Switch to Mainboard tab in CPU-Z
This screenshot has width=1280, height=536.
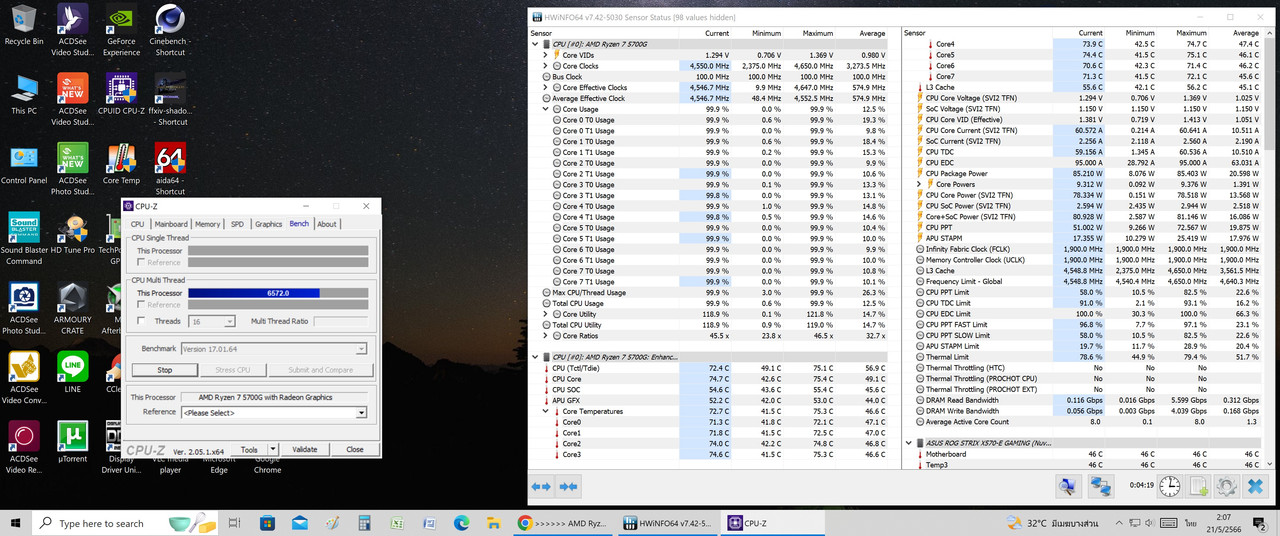[171, 224]
